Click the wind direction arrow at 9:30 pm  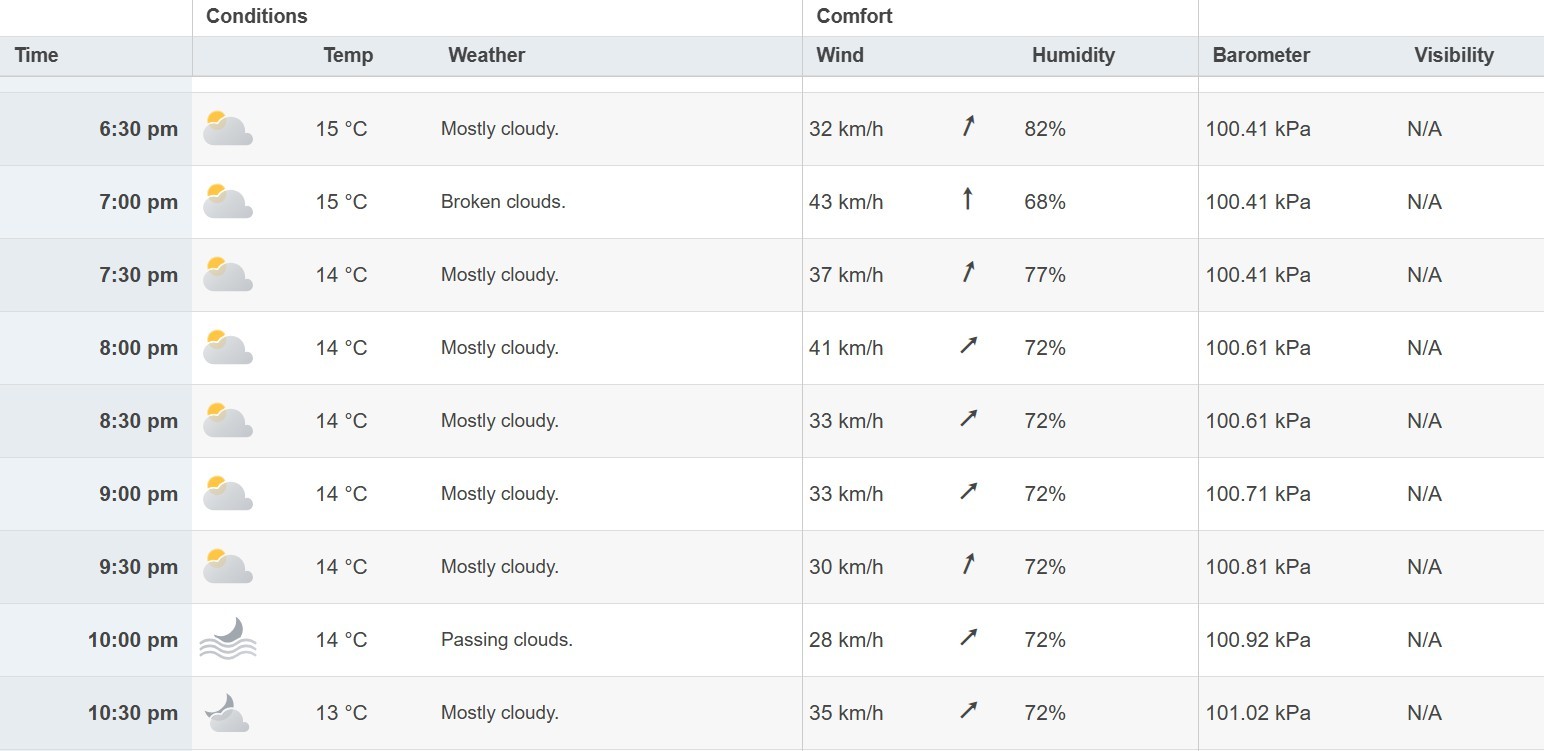968,565
